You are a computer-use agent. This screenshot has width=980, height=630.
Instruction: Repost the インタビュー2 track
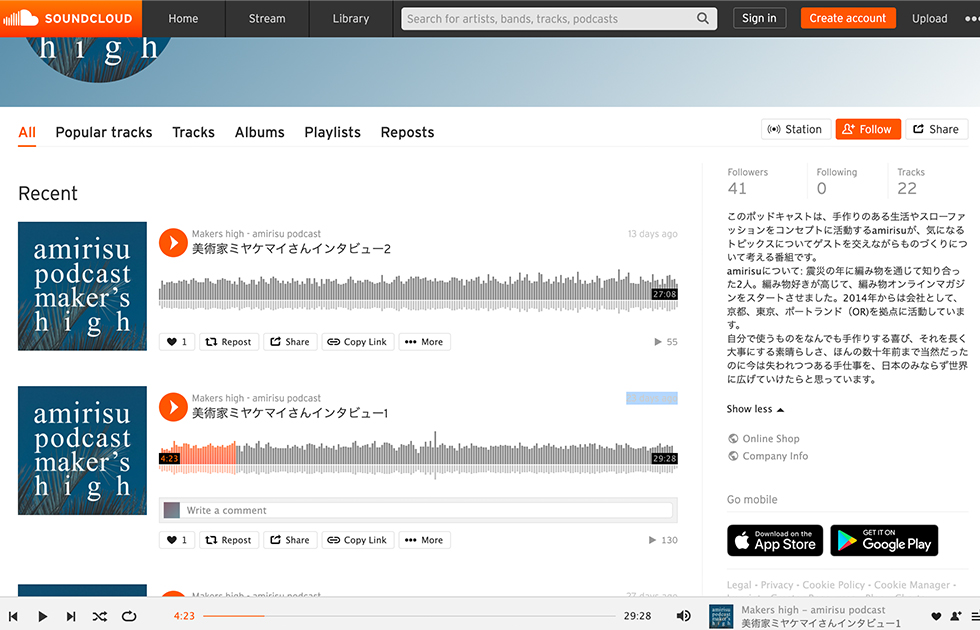click(x=229, y=342)
